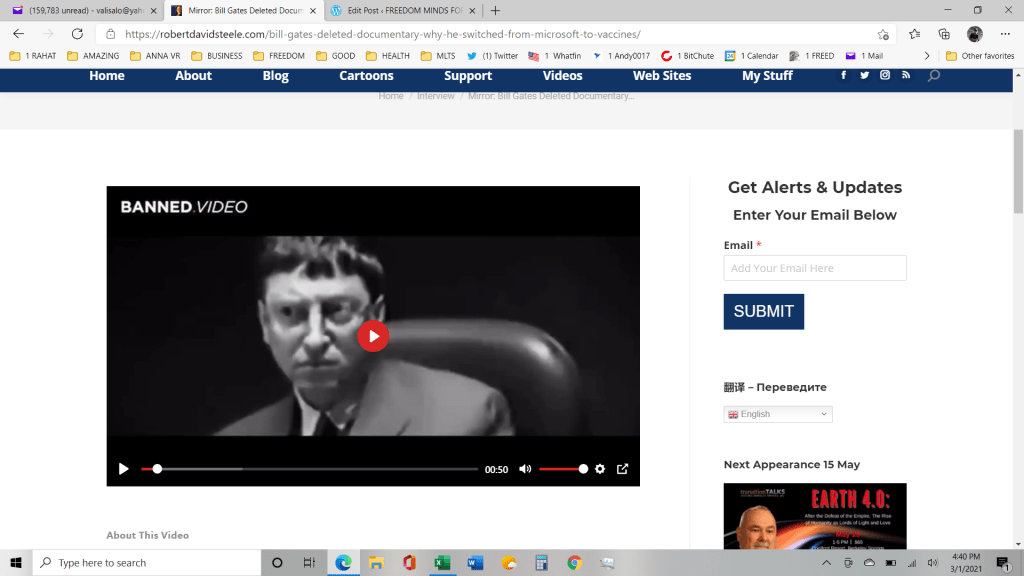Expand the English language dropdown

778,414
